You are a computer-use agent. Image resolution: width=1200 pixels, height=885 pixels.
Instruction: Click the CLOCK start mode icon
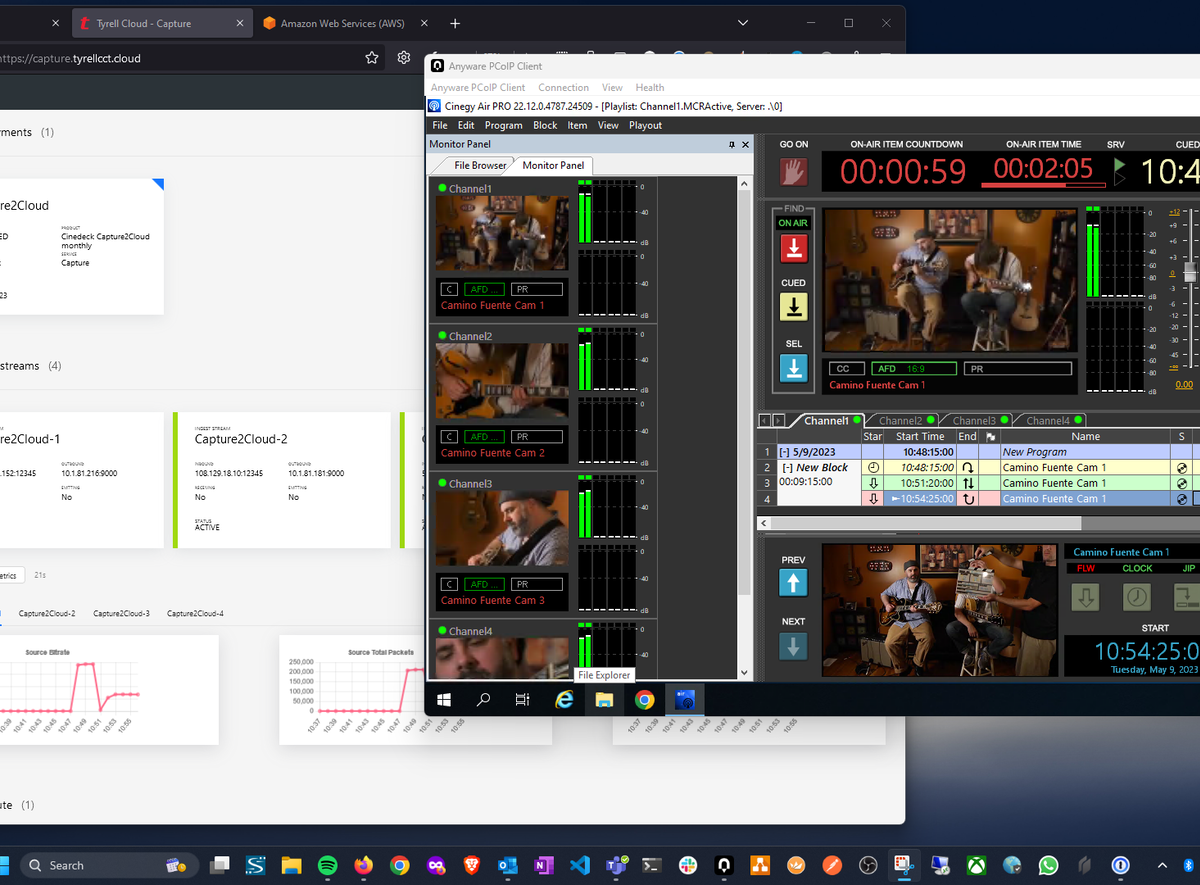tap(1137, 597)
